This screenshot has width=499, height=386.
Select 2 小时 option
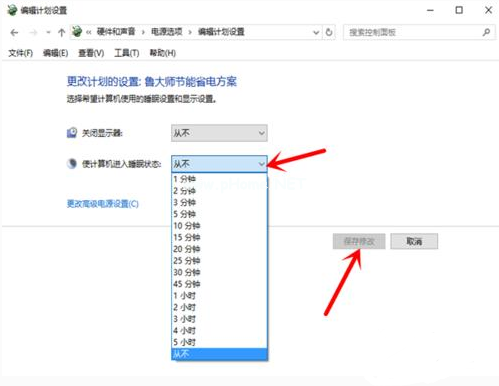pyautogui.click(x=219, y=308)
